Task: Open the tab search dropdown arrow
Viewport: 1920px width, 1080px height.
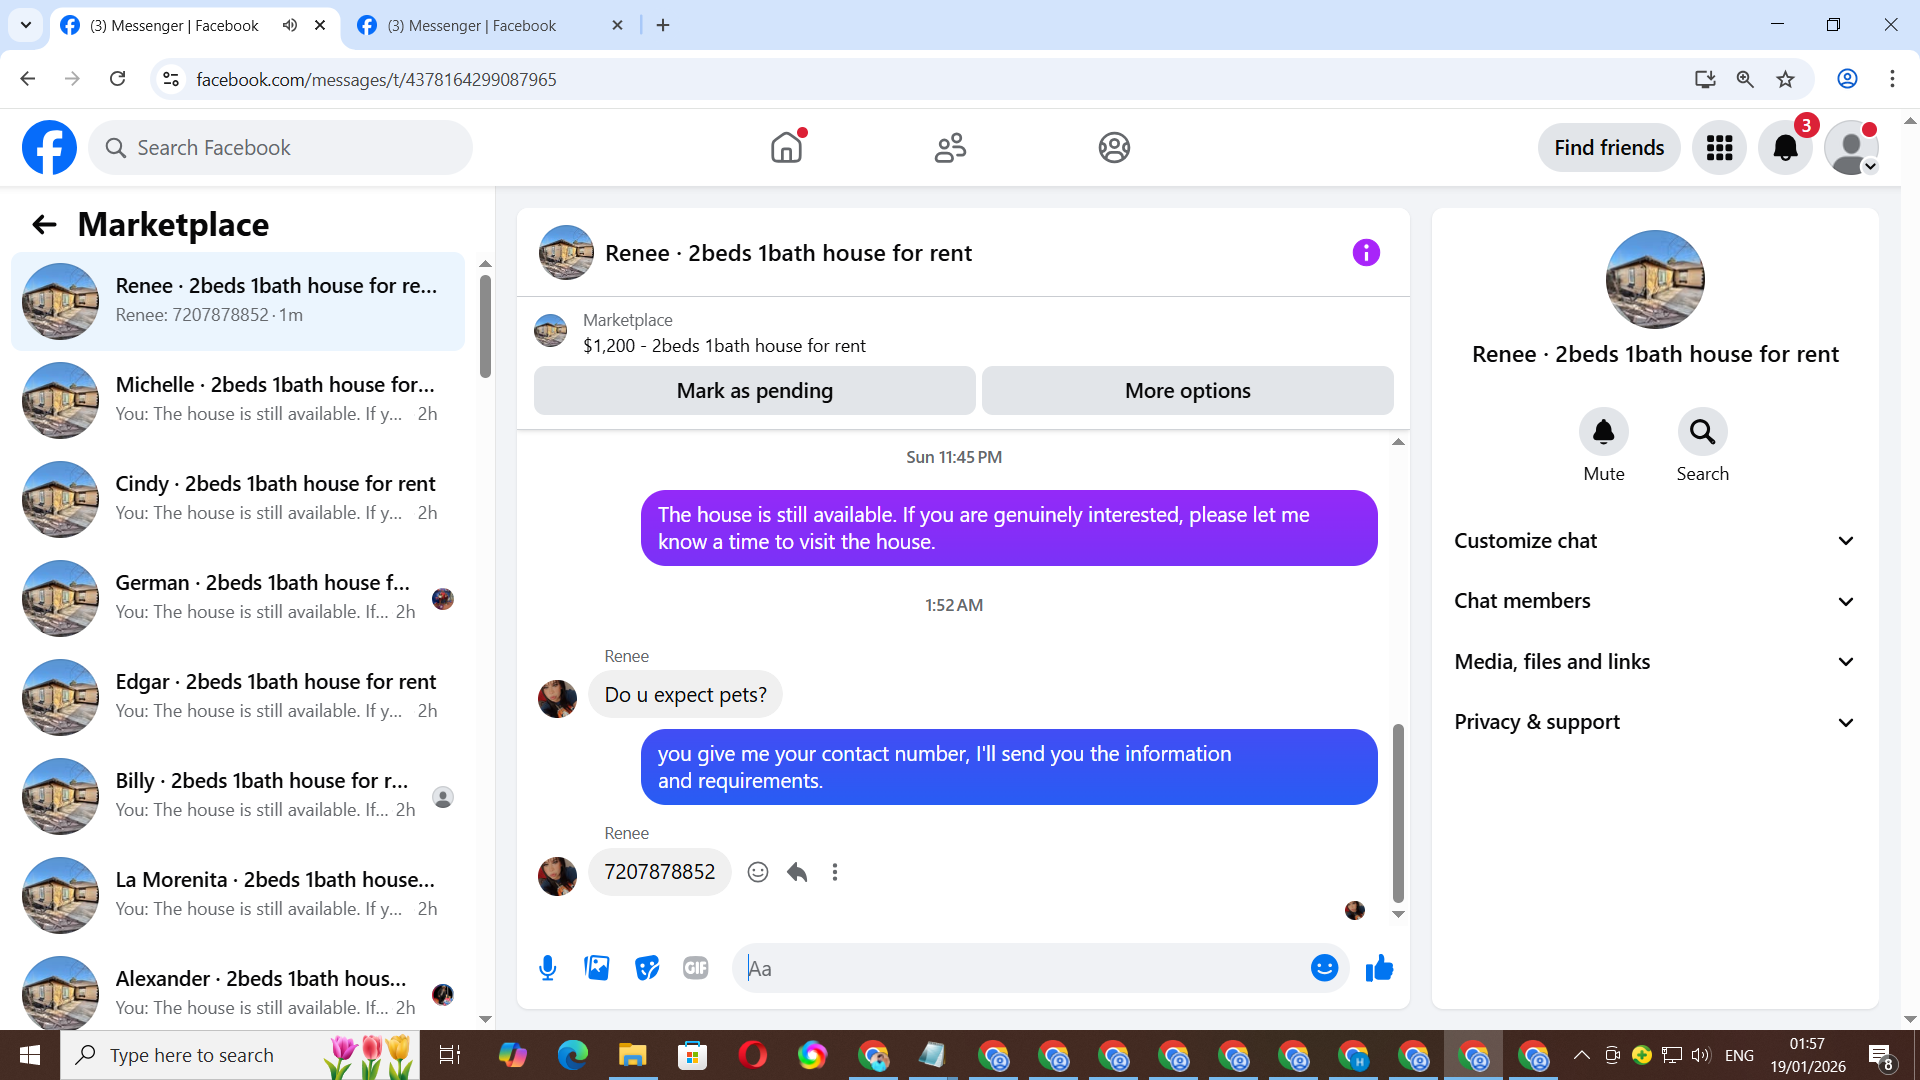Action: (26, 25)
